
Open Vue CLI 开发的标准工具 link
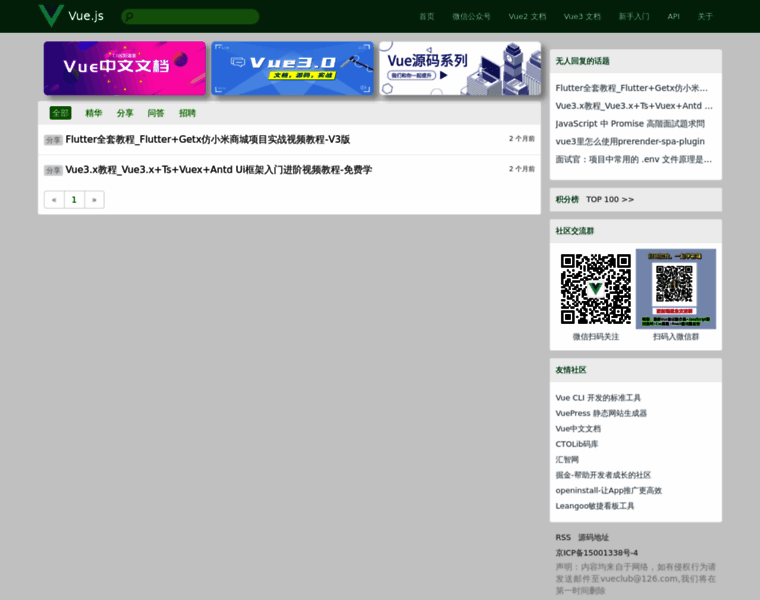click(x=598, y=397)
